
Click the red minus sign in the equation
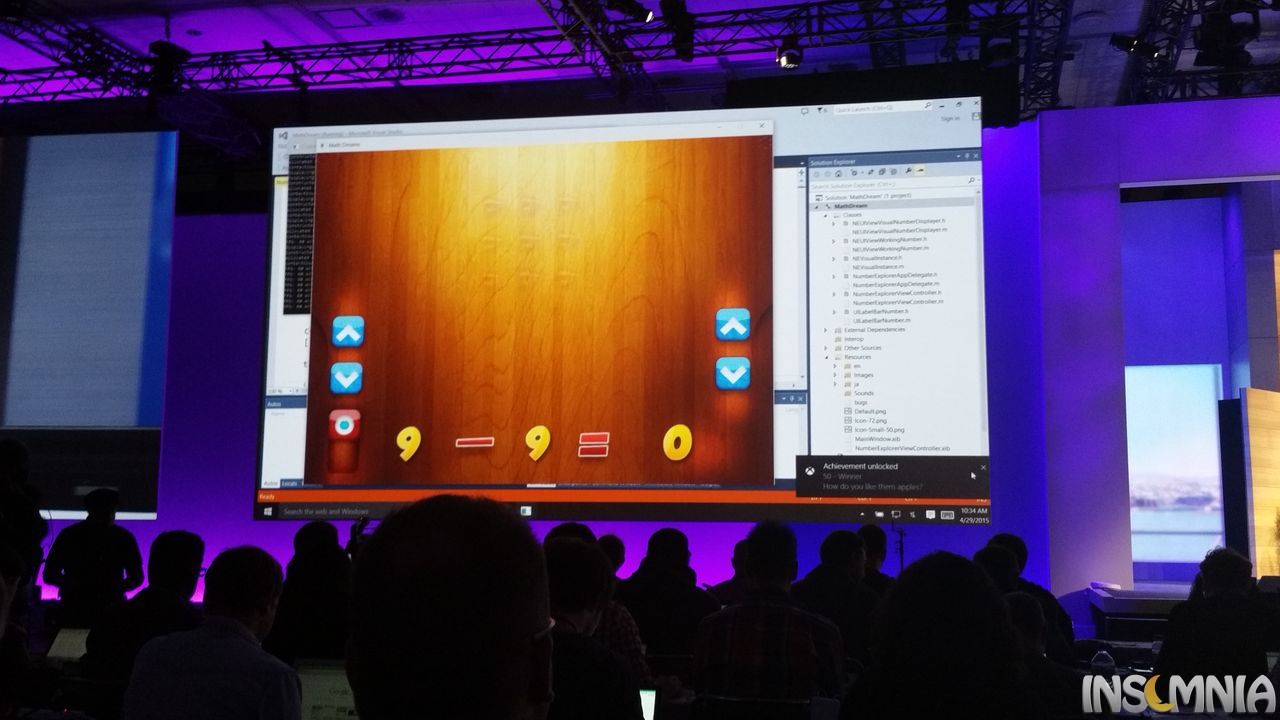coord(474,441)
